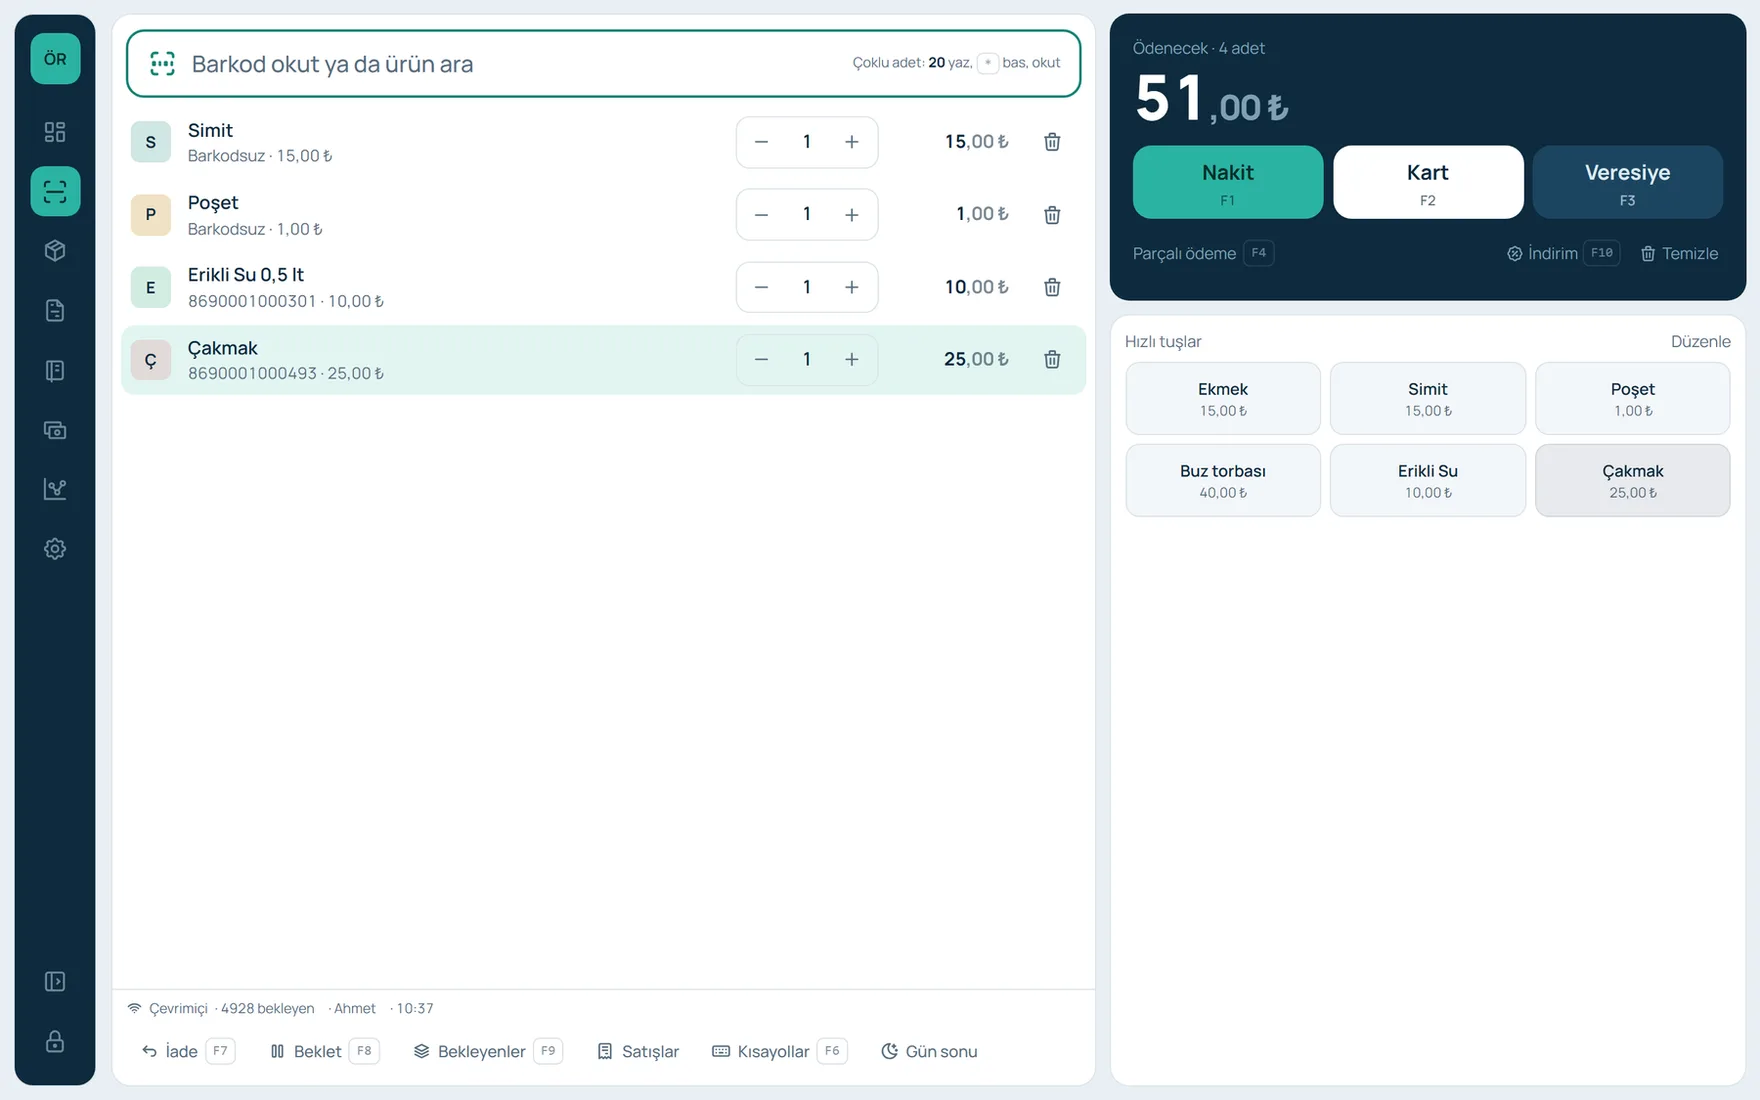The image size is (1760, 1100).
Task: Increase Çakmak quantity with plus
Action: [x=852, y=359]
